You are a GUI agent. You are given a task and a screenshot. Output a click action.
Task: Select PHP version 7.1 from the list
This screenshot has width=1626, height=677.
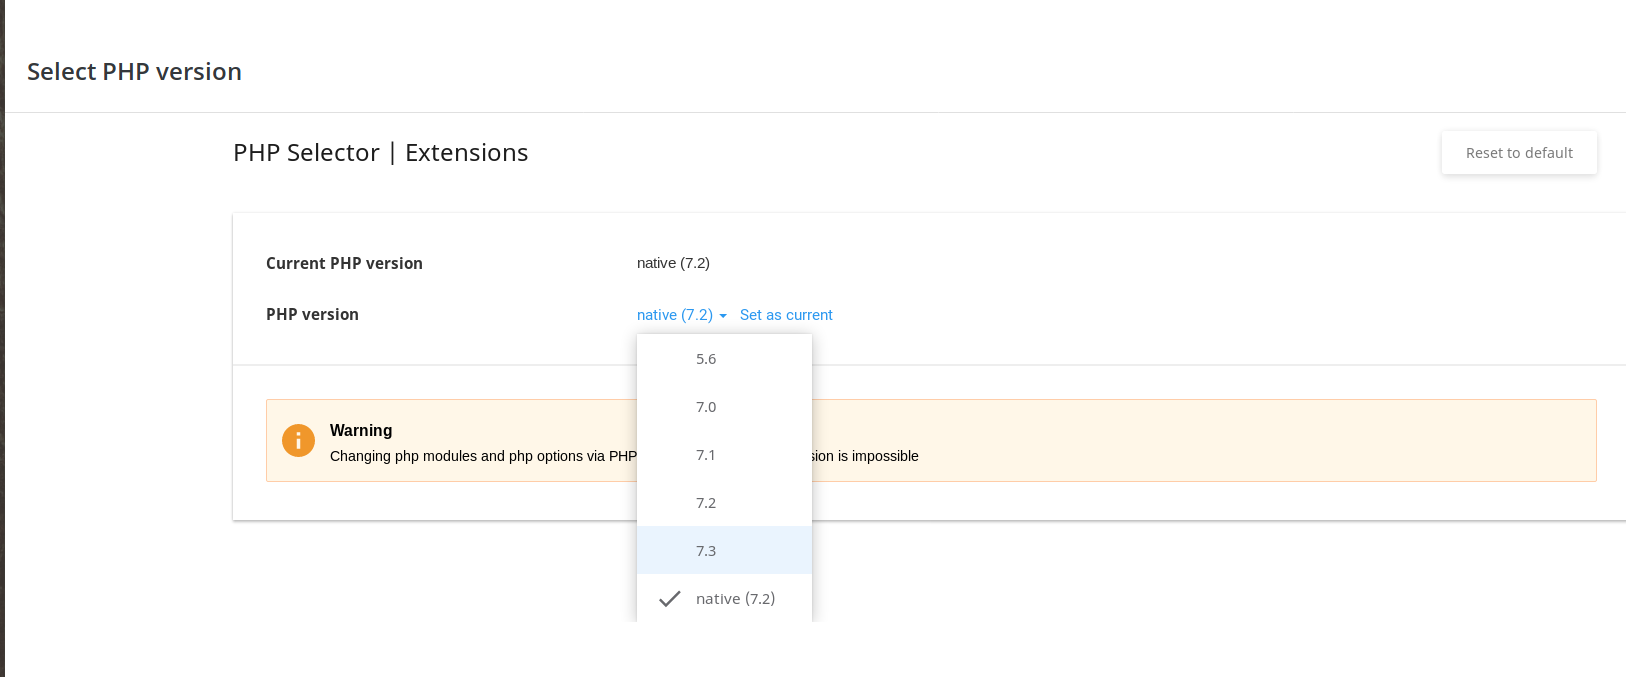[x=706, y=455]
